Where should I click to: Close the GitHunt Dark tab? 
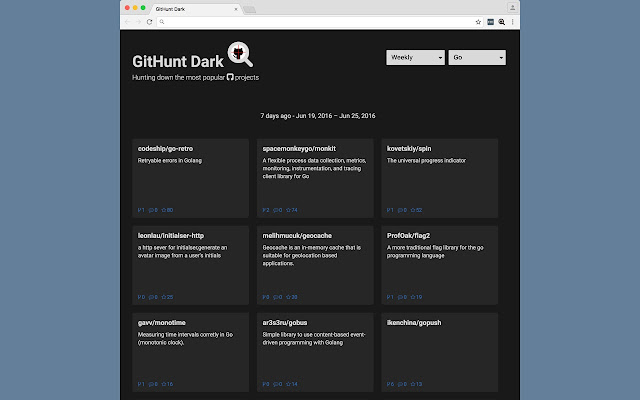click(x=236, y=9)
